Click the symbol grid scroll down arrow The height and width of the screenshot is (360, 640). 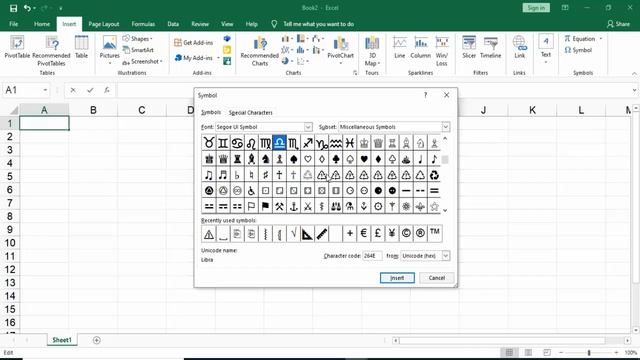coord(445,210)
